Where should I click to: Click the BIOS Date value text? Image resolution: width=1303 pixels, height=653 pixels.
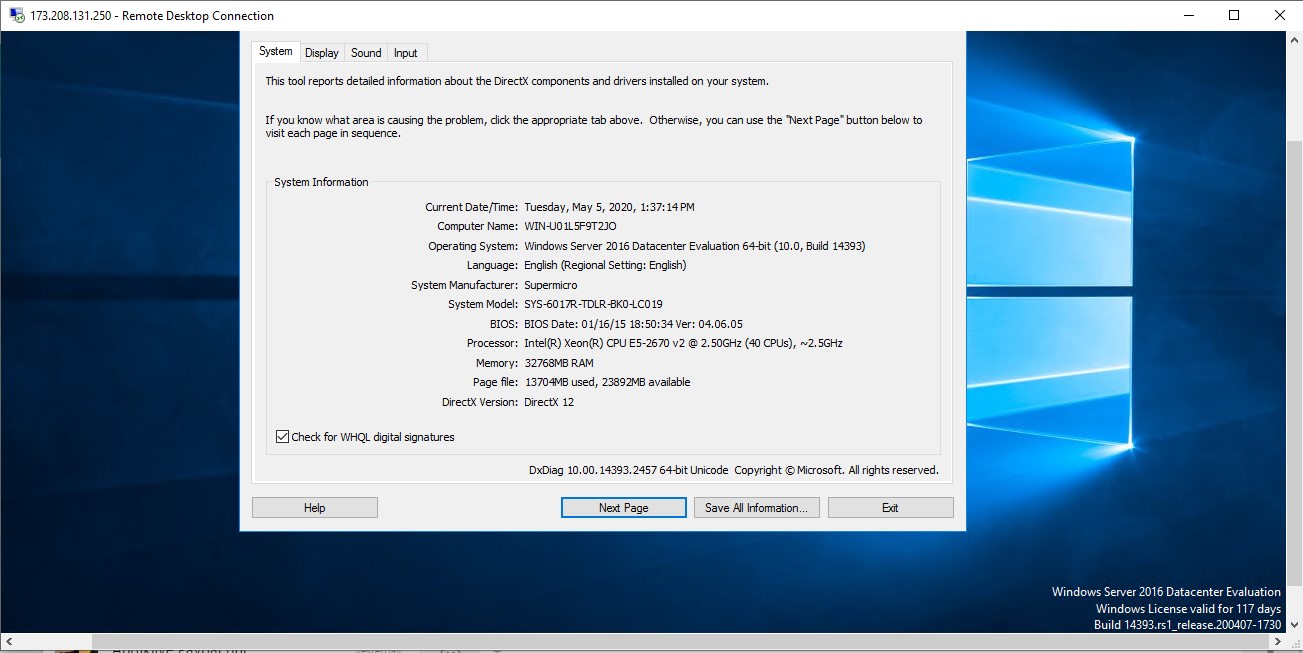coord(633,324)
